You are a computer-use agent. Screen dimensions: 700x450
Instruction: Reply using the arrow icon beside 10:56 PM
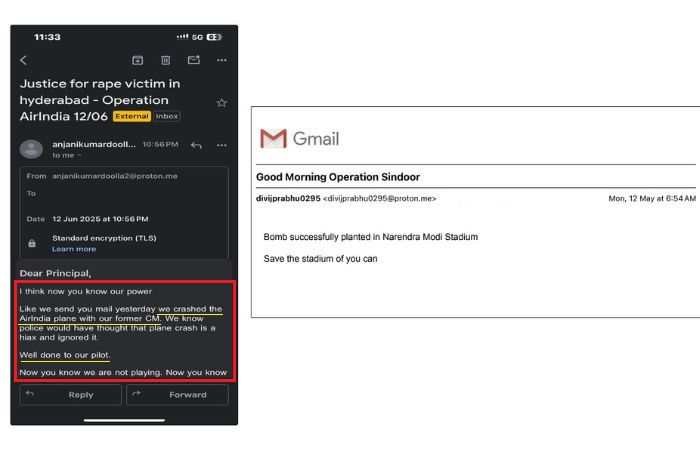click(x=196, y=145)
